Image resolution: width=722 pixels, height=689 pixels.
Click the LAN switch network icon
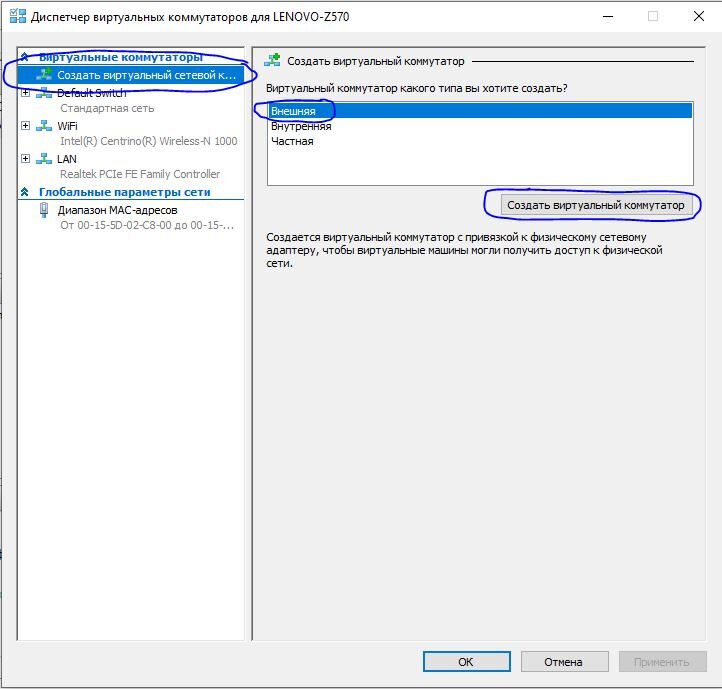(44, 159)
